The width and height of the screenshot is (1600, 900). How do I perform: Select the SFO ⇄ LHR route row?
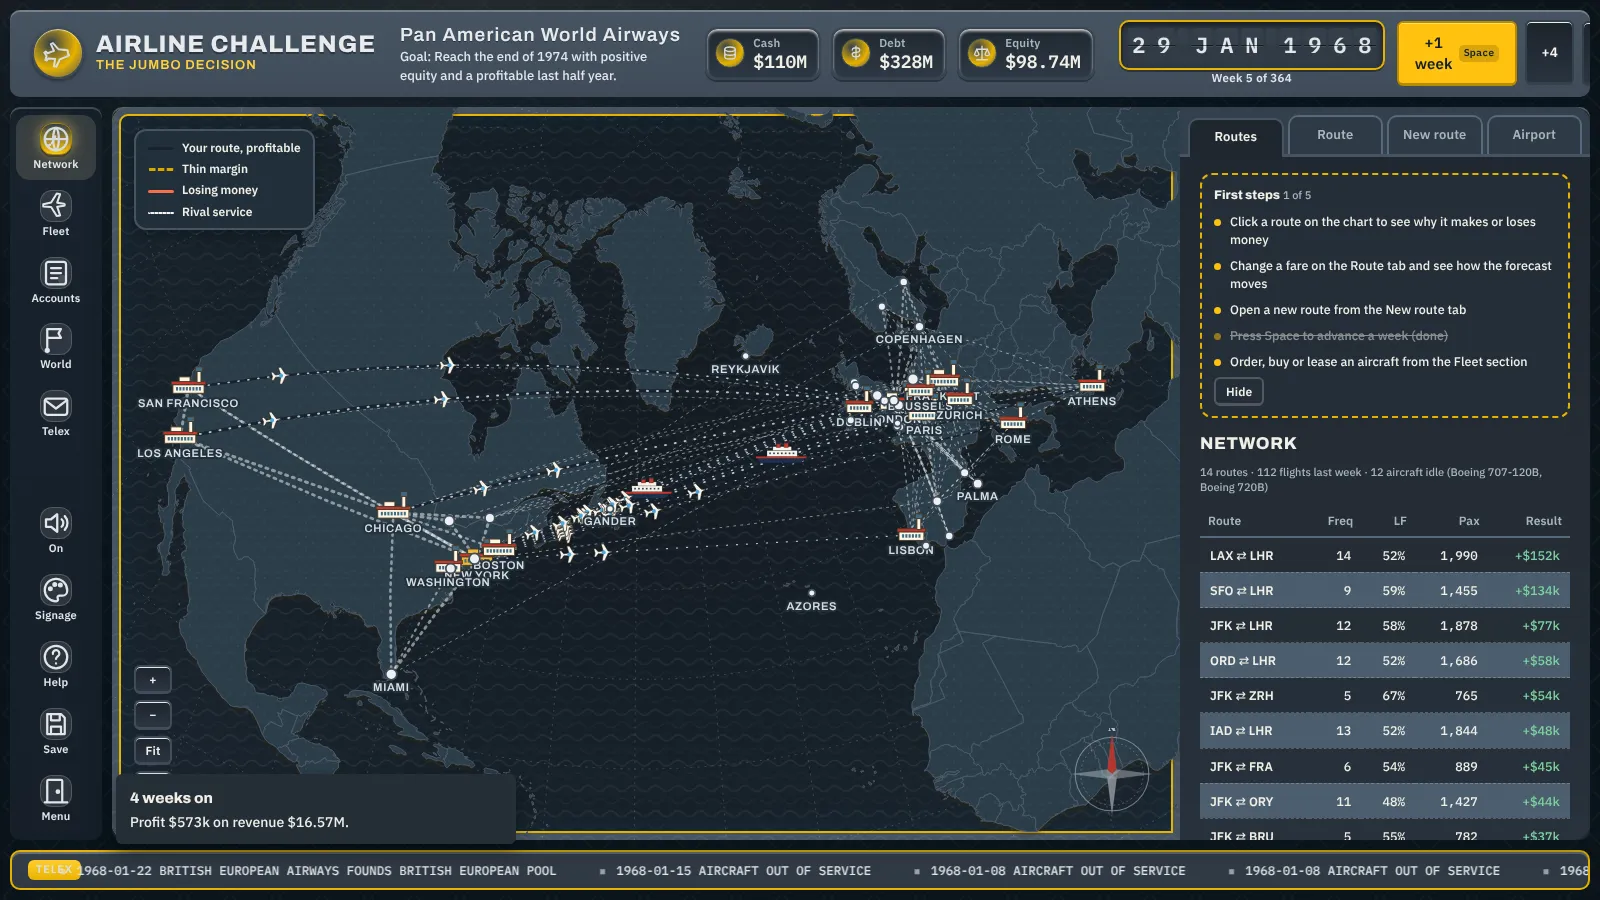[x=1385, y=591]
